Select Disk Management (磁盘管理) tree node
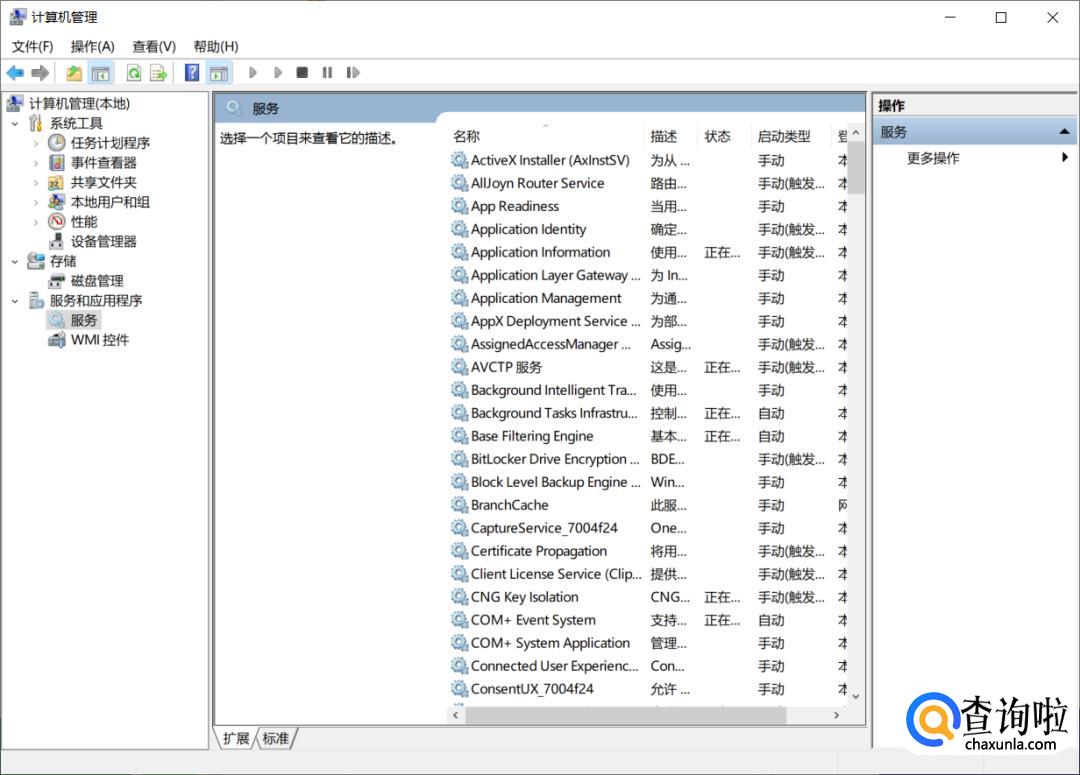Image resolution: width=1080 pixels, height=775 pixels. [96, 281]
